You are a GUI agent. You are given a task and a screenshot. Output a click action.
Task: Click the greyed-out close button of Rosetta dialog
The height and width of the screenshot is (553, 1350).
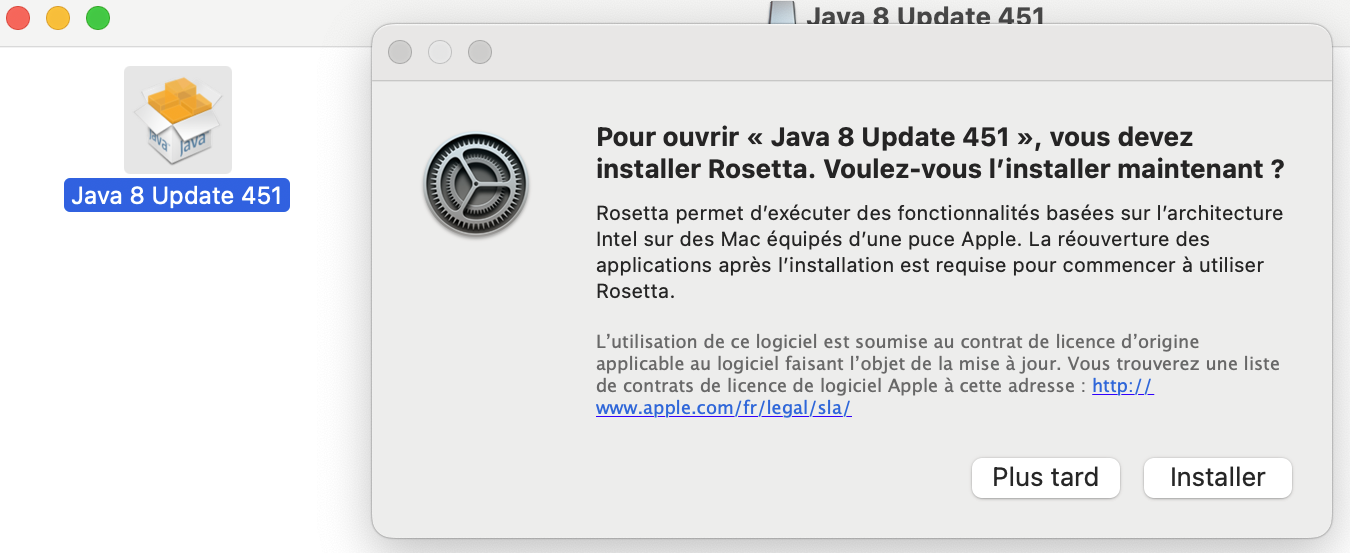coord(400,51)
